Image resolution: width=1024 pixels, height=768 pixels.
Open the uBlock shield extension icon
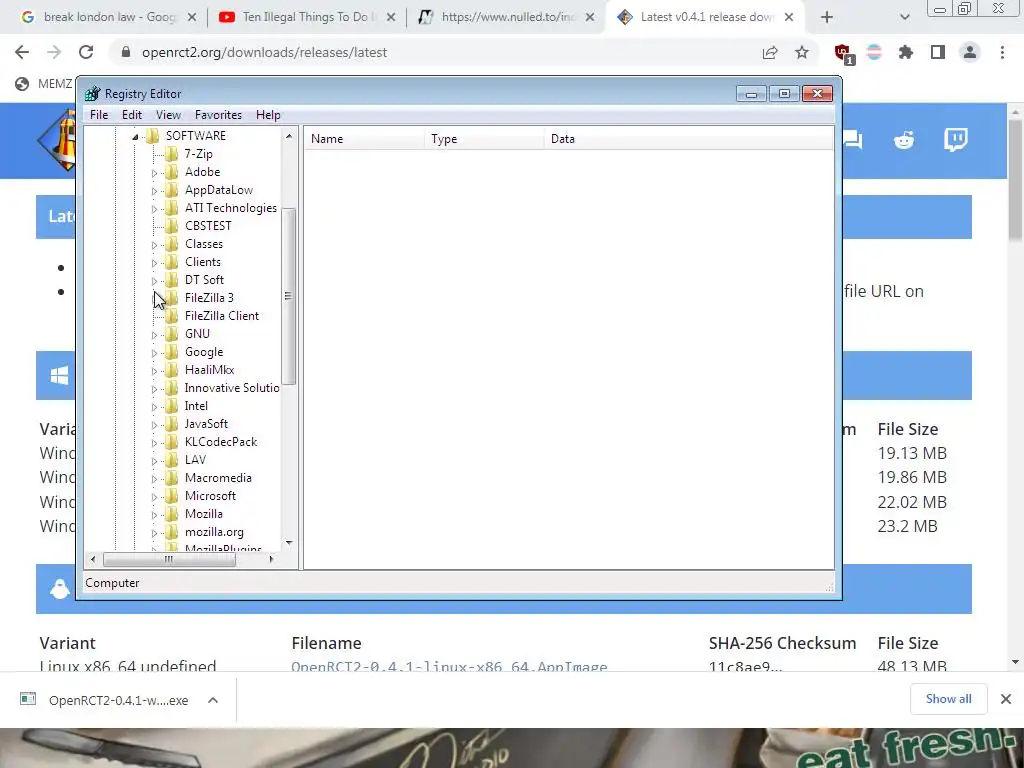coord(843,53)
